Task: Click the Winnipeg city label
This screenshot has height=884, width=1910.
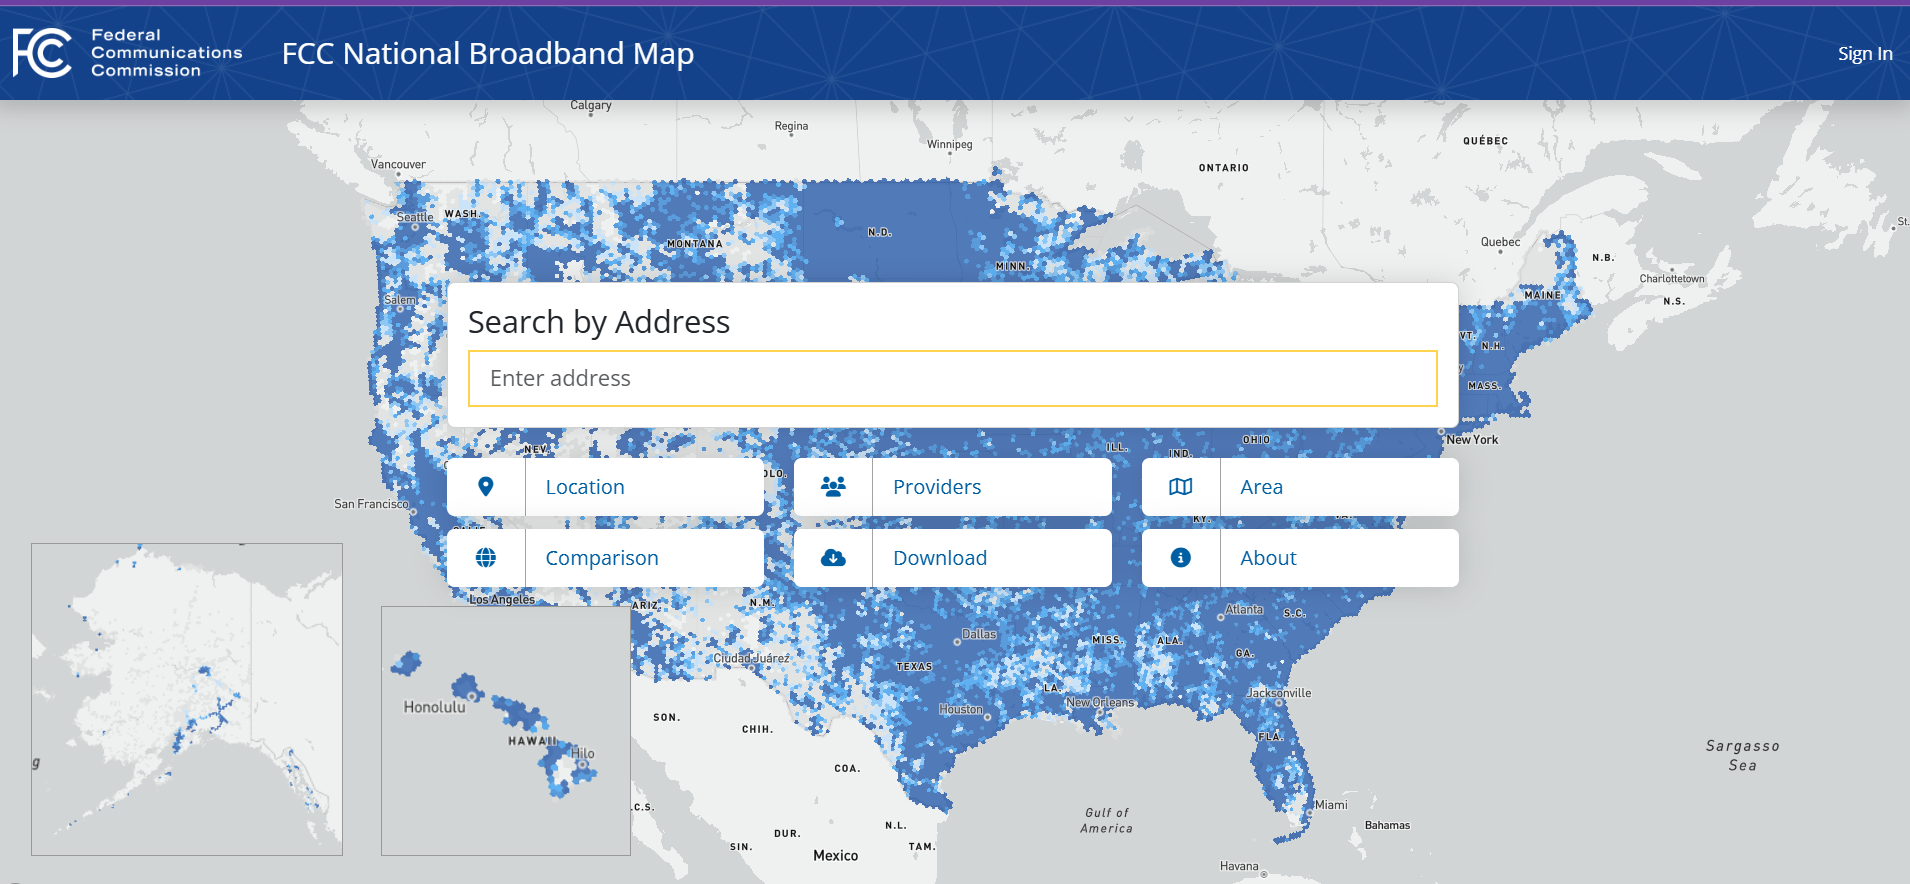Action: [949, 145]
